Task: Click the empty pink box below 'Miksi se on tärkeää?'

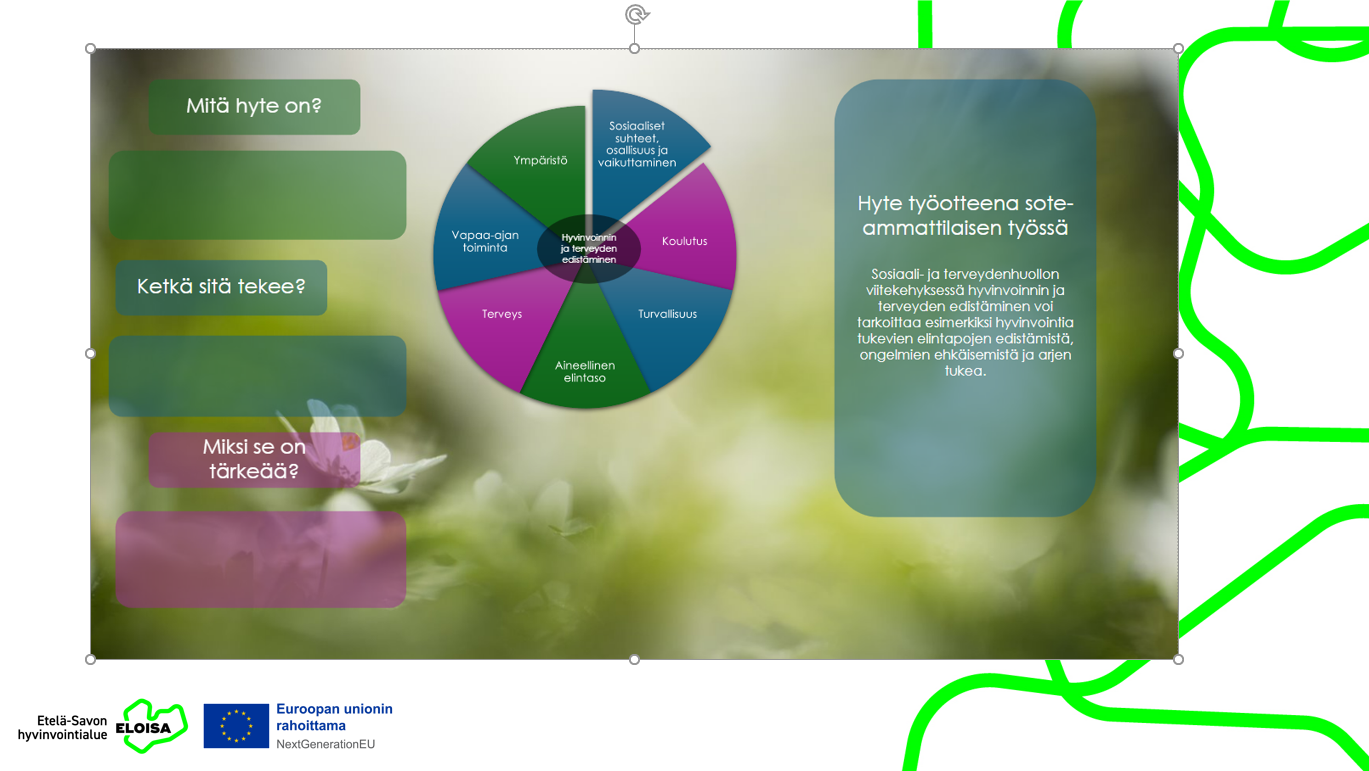Action: click(261, 559)
